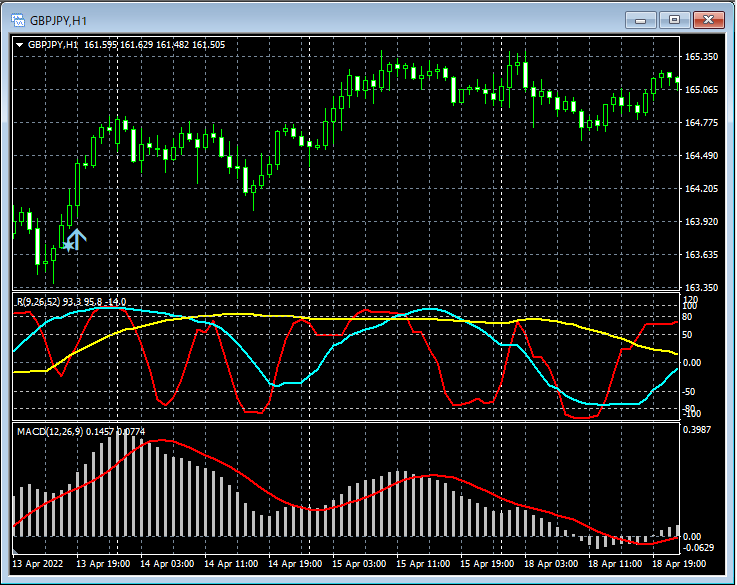The width and height of the screenshot is (737, 585).
Task: Minimize the GBPJPY,H1 chart window
Action: [x=639, y=19]
